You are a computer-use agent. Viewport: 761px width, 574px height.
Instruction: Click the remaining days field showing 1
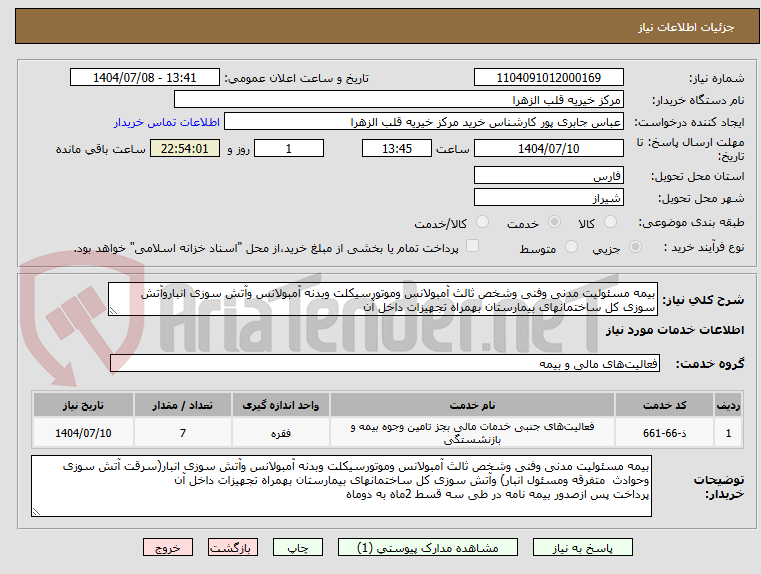(x=289, y=148)
